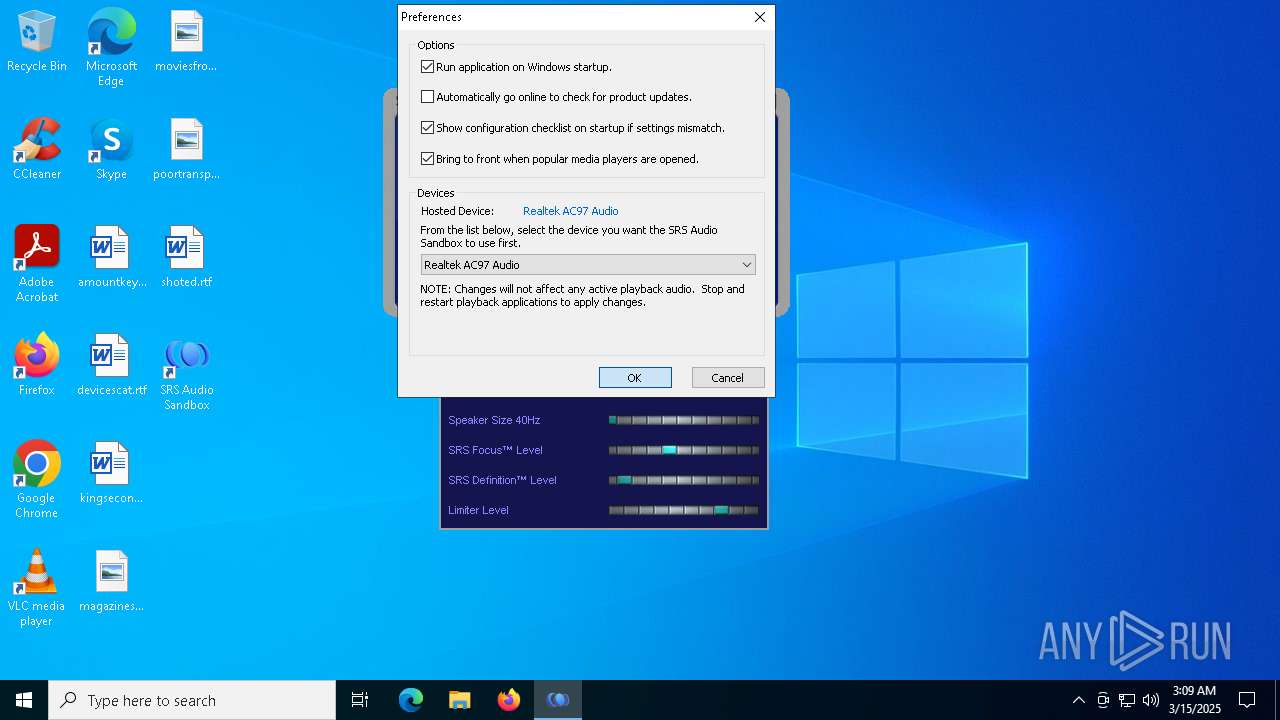Show hidden system tray icons
The image size is (1280, 720).
1078,700
